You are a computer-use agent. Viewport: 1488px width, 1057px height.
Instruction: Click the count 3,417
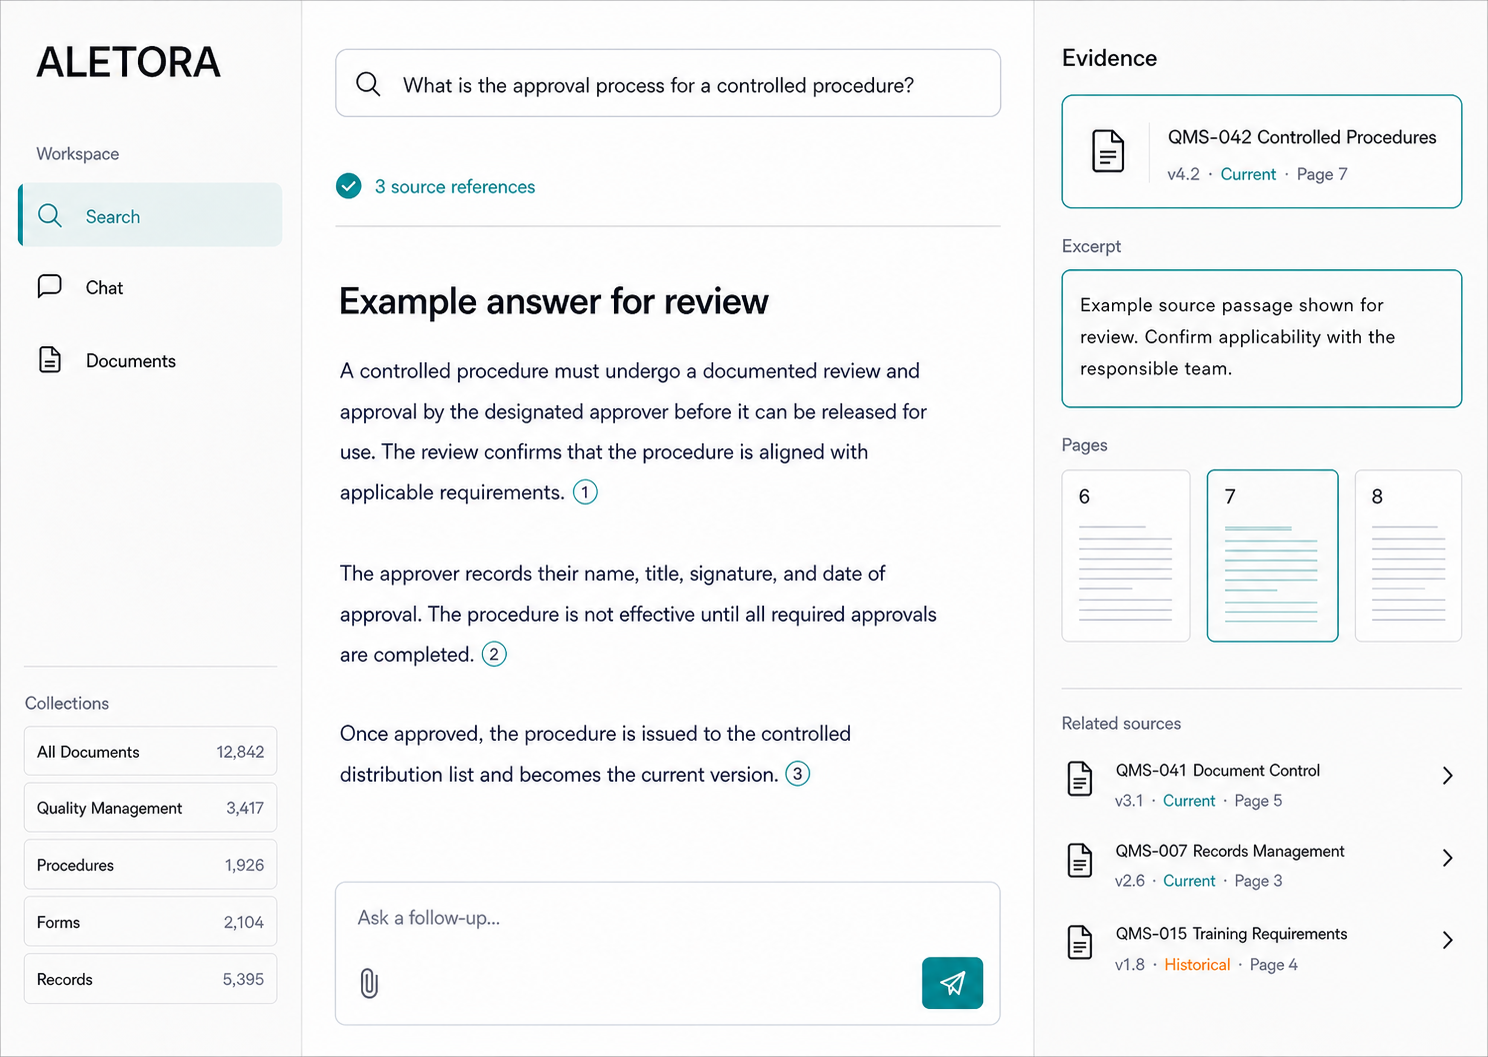(x=245, y=808)
